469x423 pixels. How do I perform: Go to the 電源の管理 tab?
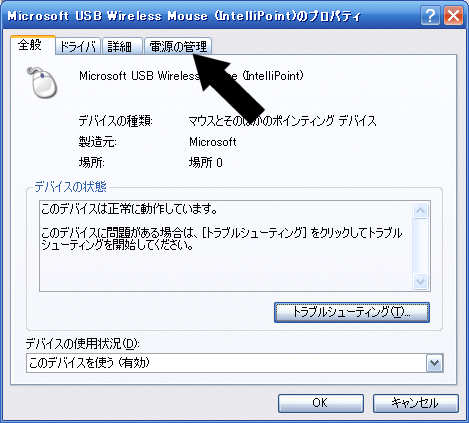coord(178,46)
